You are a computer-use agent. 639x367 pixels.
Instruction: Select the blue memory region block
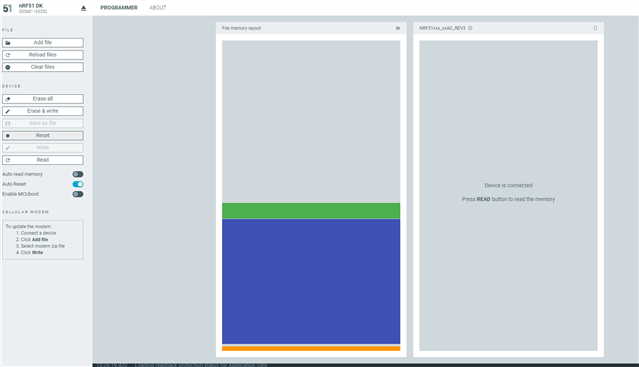[311, 281]
